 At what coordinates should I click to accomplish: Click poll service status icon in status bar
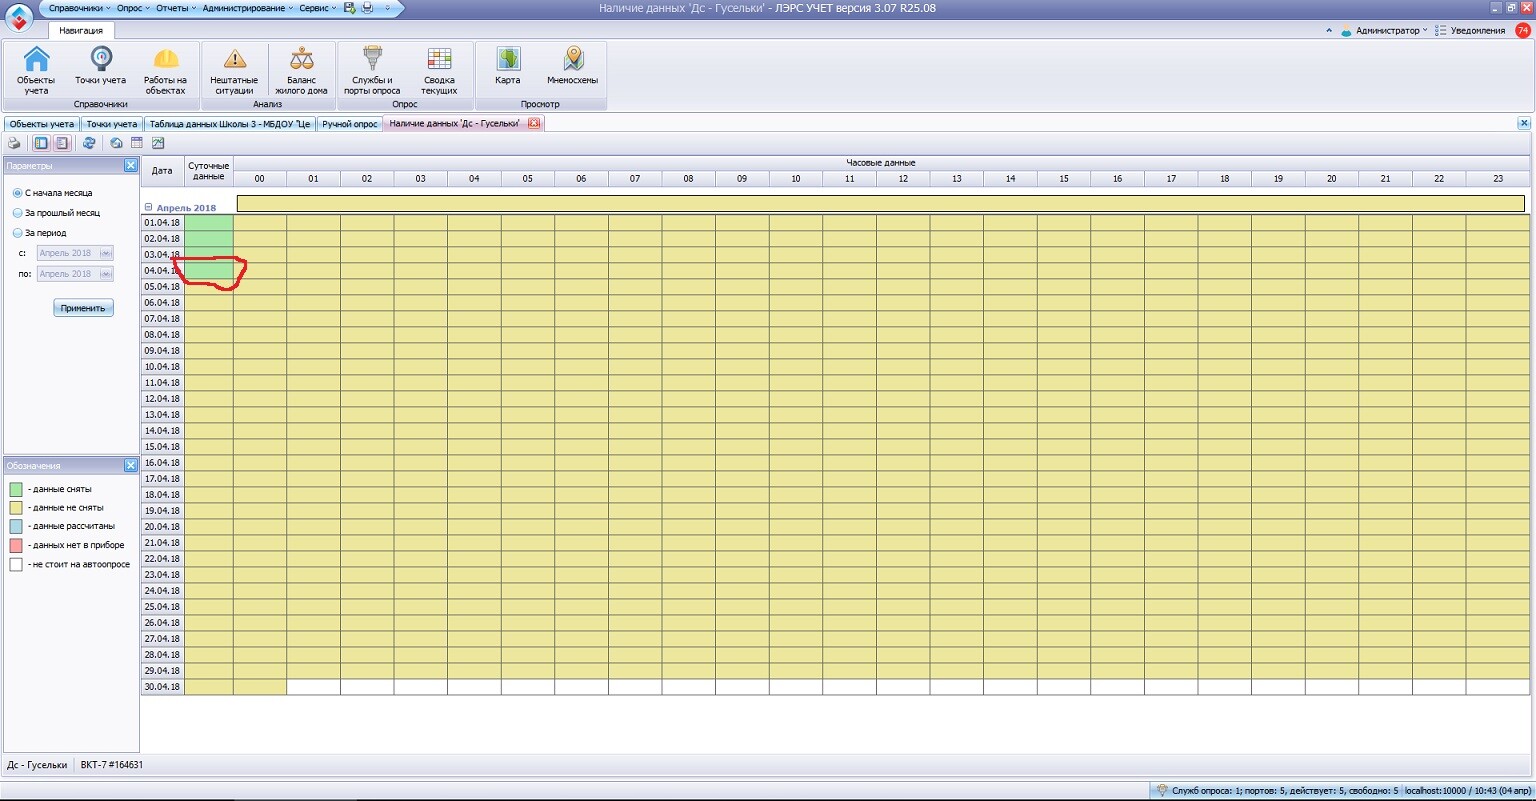[x=1162, y=790]
